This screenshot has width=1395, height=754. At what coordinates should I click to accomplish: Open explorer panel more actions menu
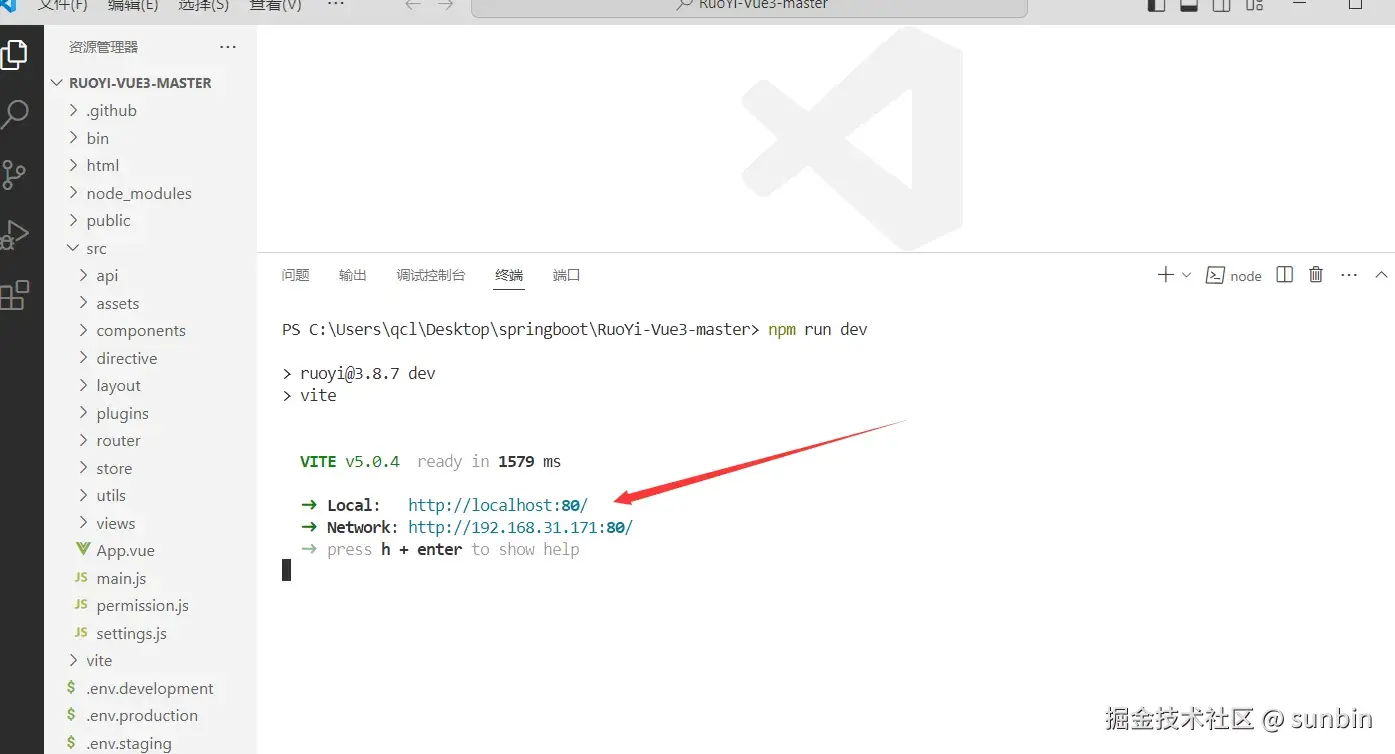coord(228,47)
